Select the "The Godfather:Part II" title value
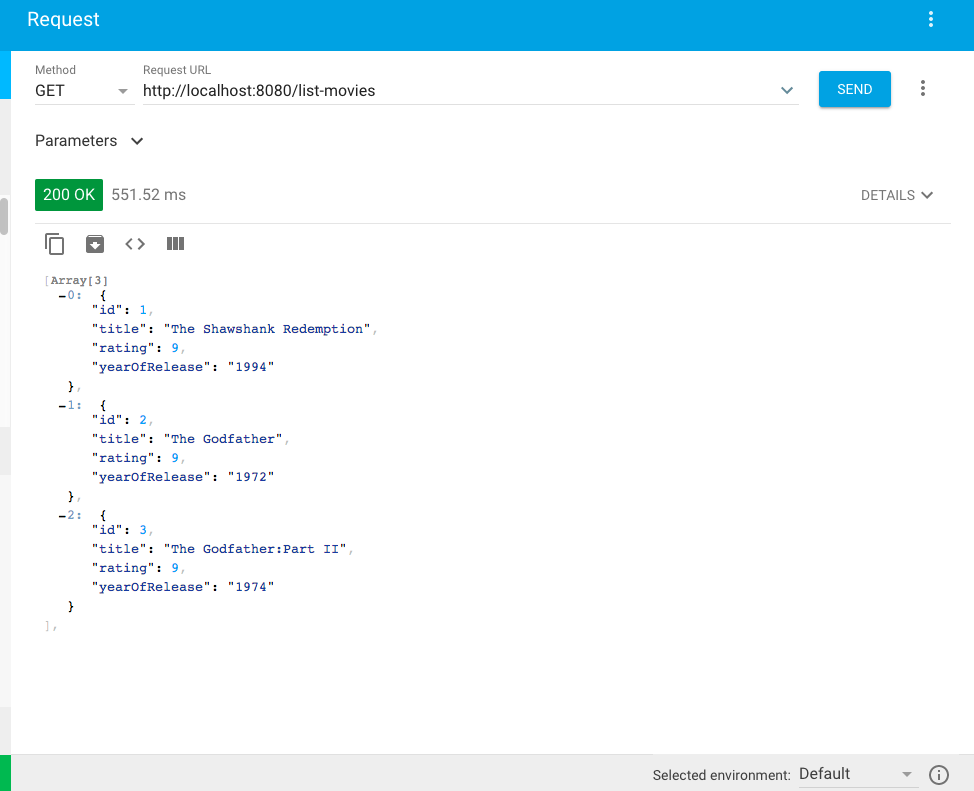The height and width of the screenshot is (791, 974). coord(255,549)
